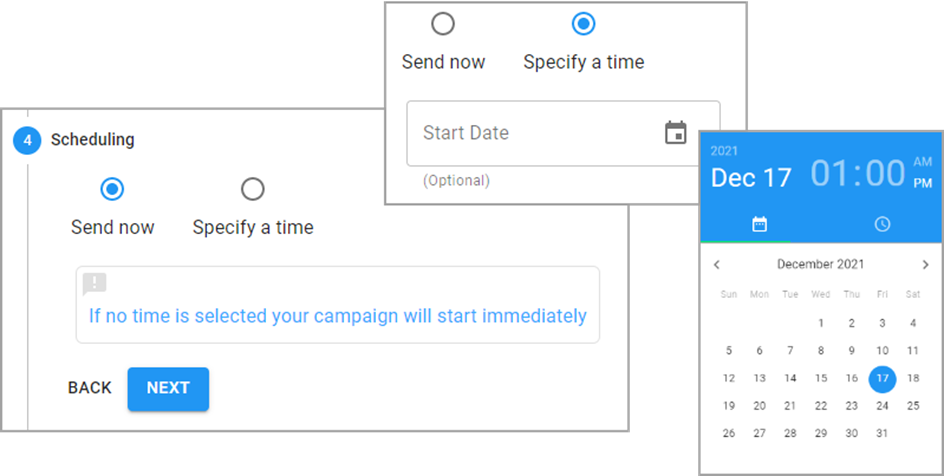Click the step 4 Scheduling number badge
944x476 pixels.
27,140
